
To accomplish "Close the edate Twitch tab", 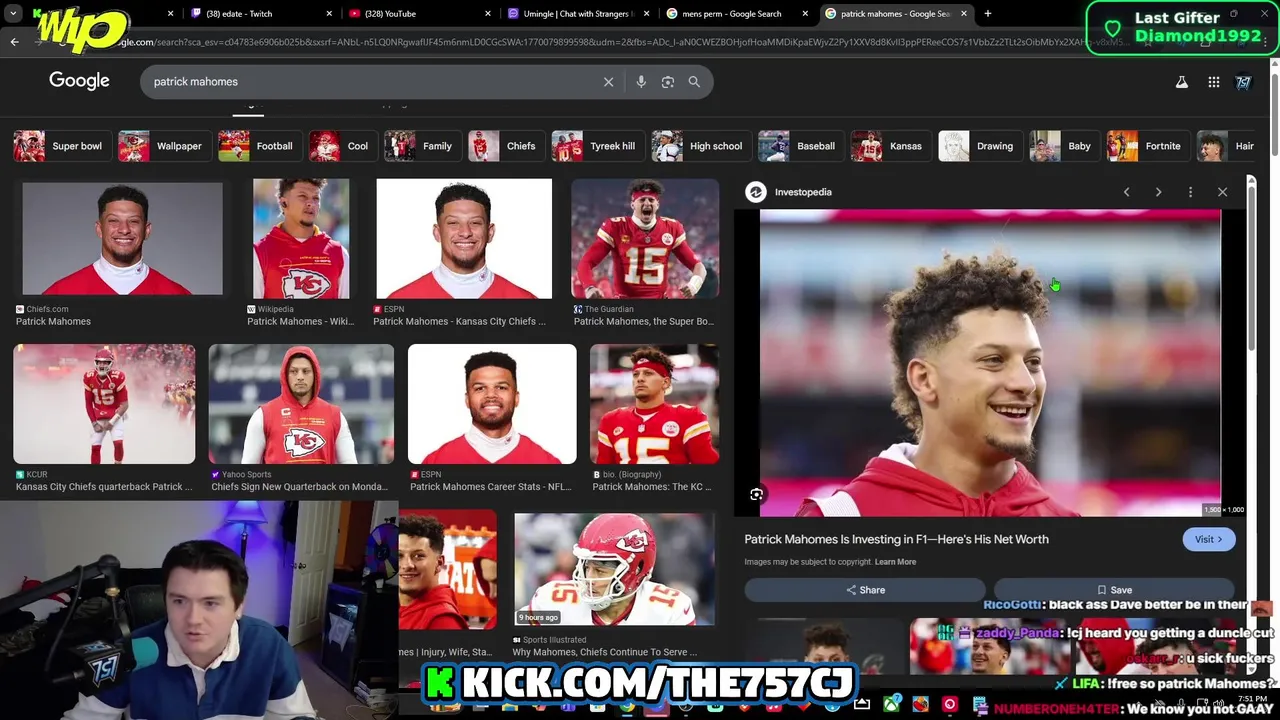I will pyautogui.click(x=329, y=14).
